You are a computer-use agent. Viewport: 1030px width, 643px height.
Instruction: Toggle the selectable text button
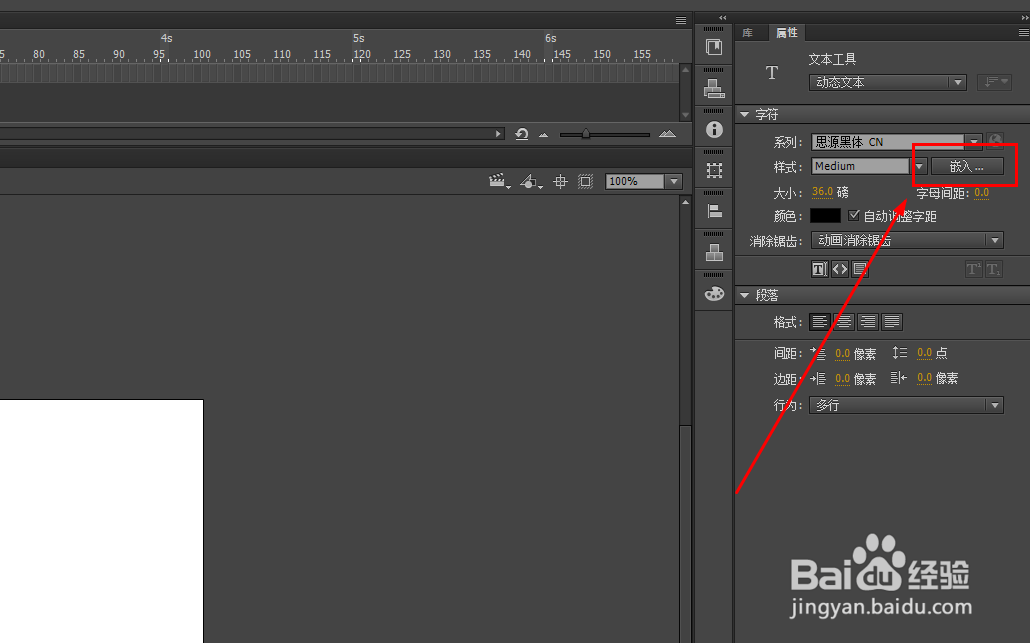point(819,269)
